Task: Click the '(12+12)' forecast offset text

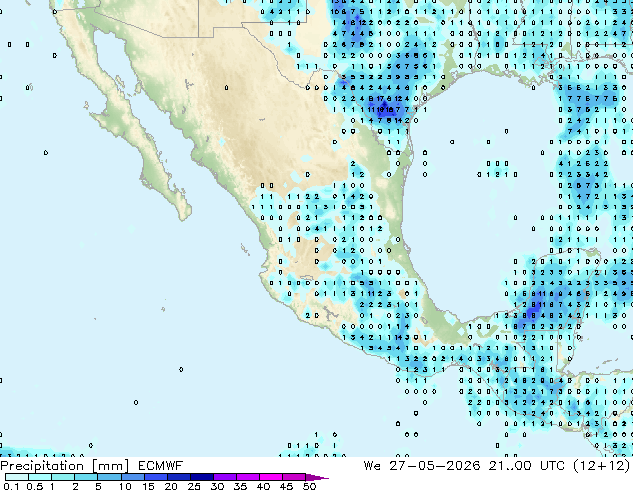Action: (602, 466)
